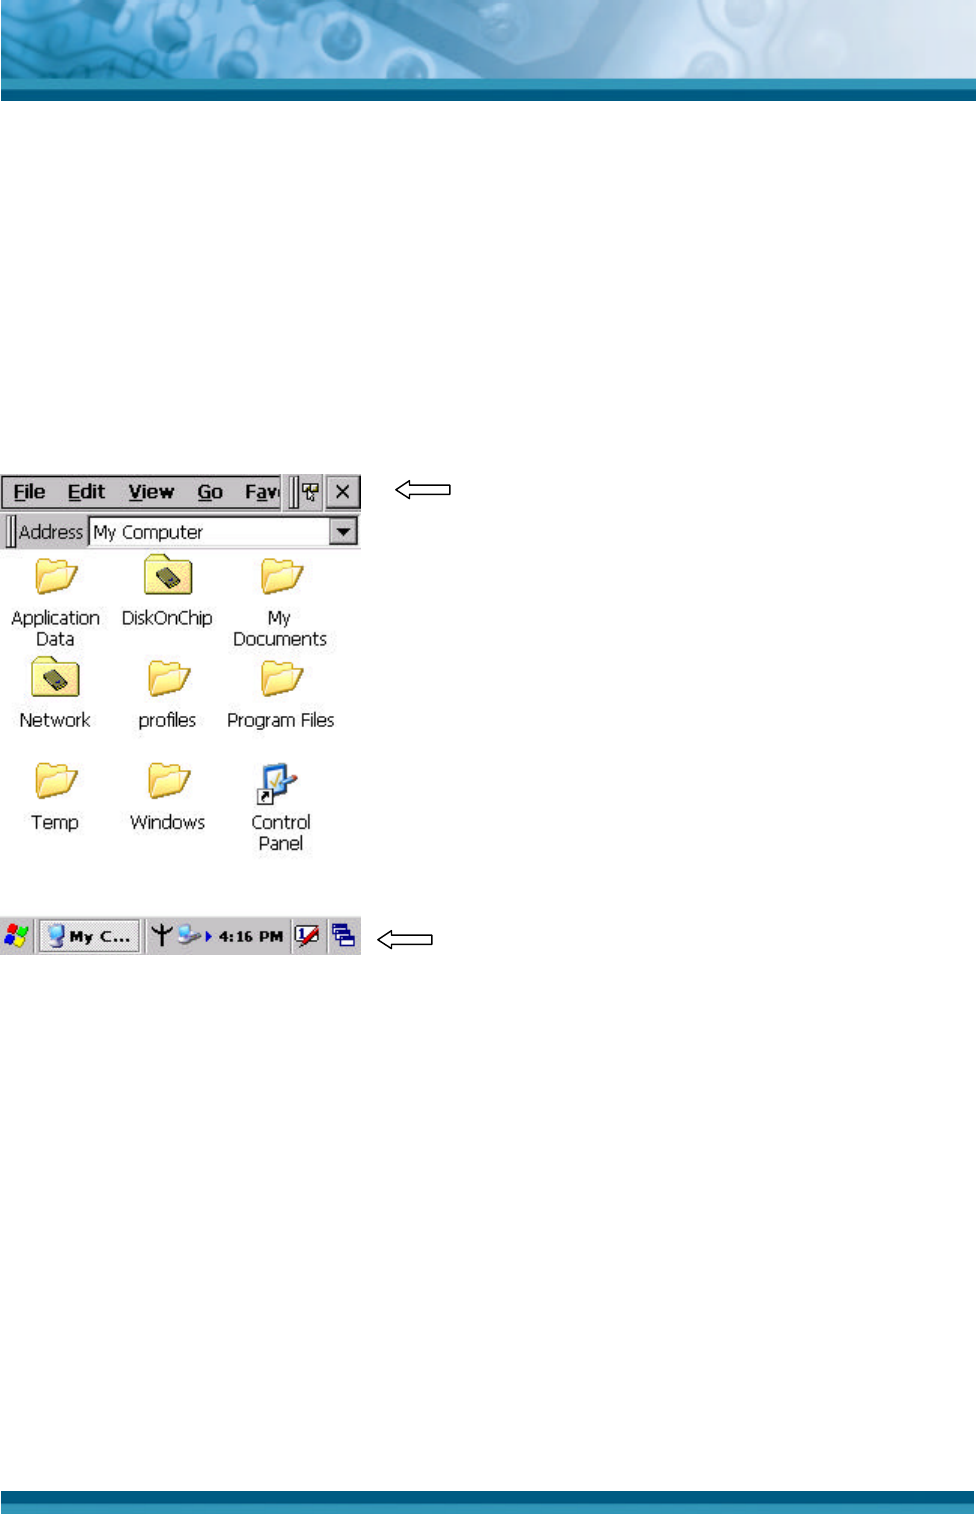Open the Temp folder
Viewport: 976px width, 1514px height.
click(55, 796)
